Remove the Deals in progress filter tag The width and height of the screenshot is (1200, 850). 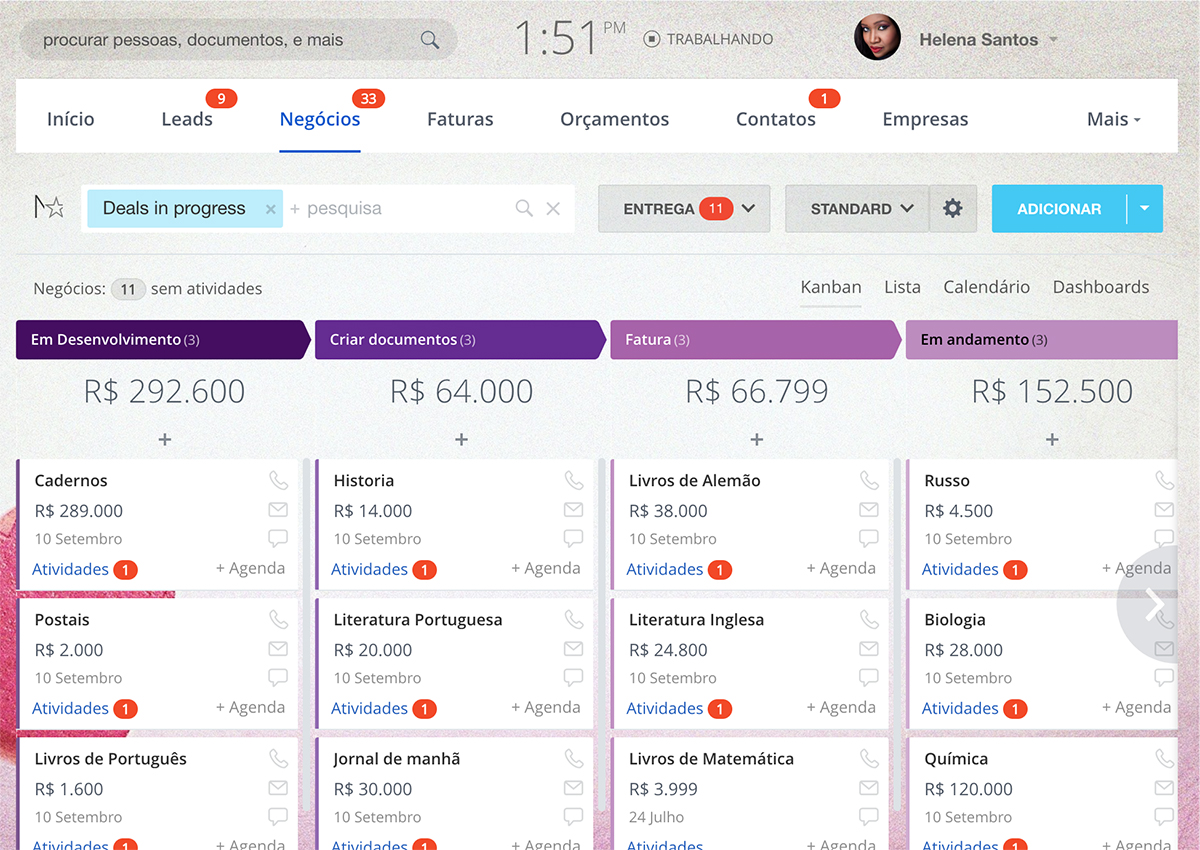tap(270, 209)
